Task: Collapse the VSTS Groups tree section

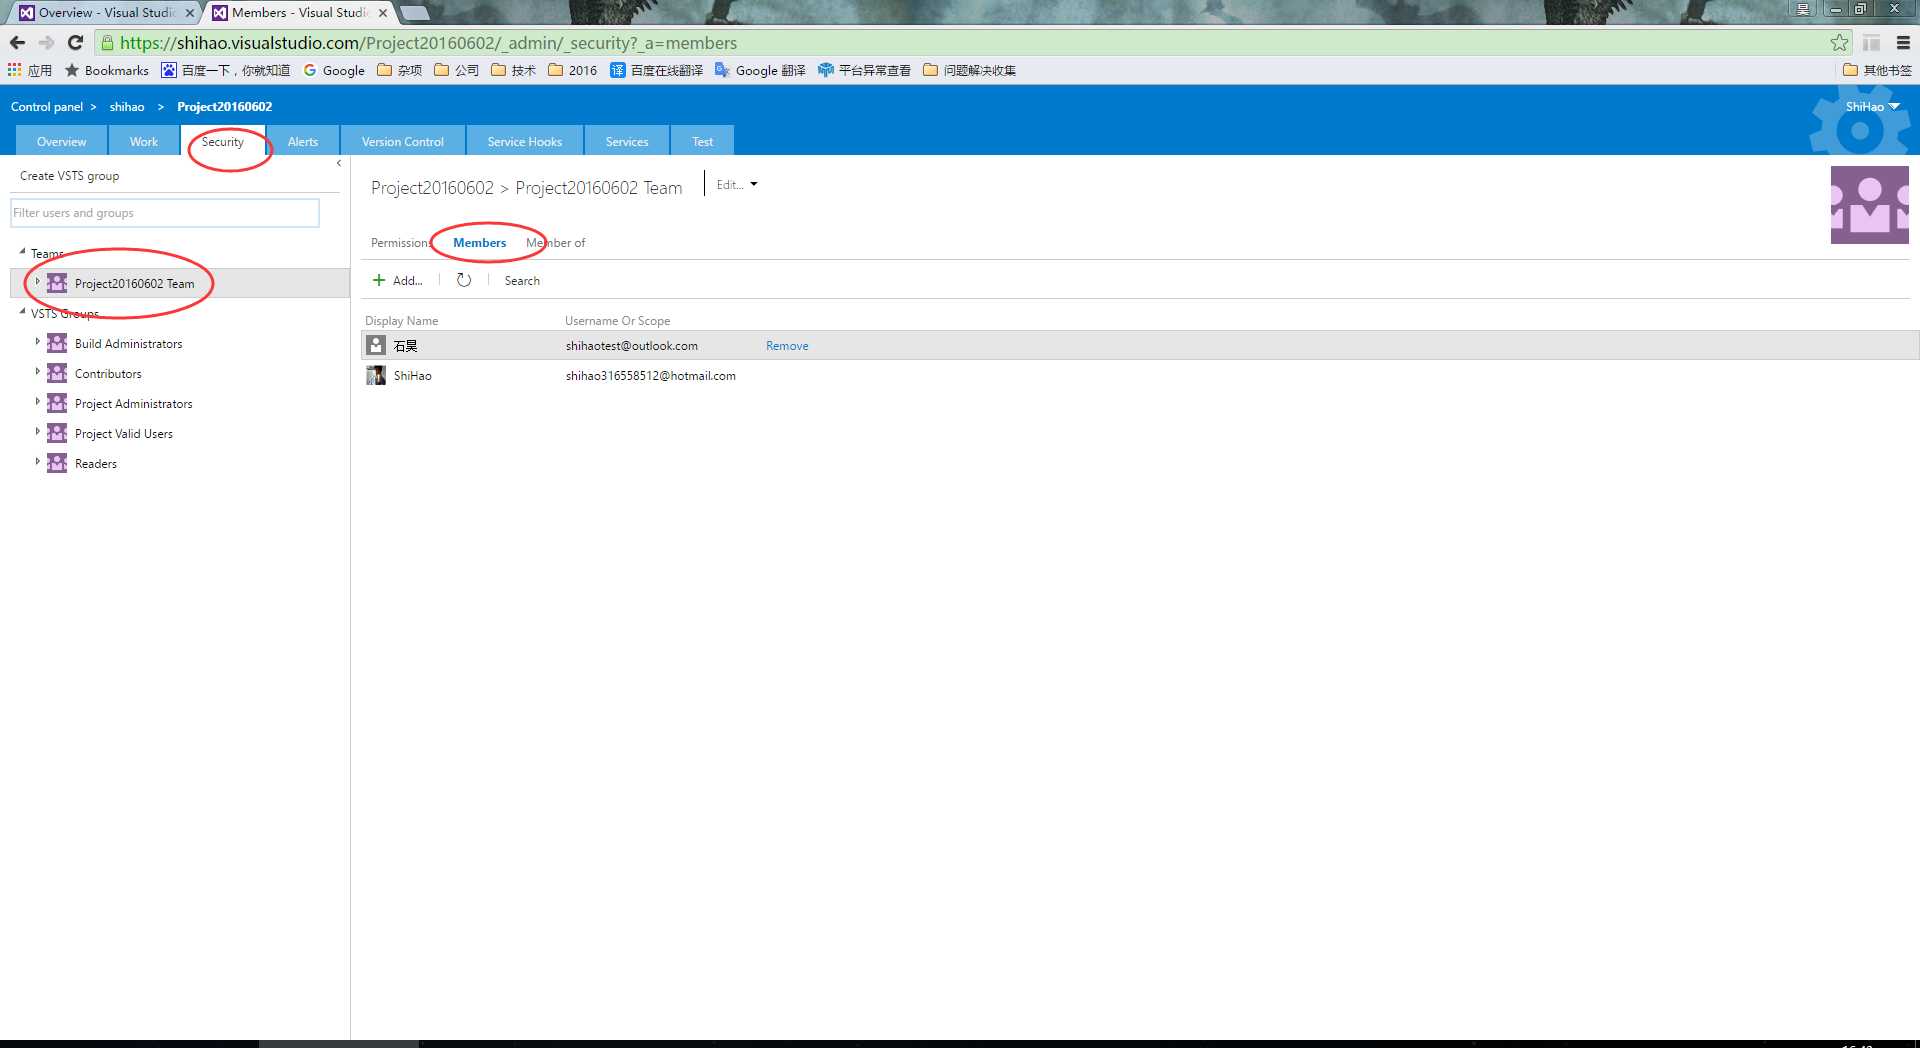Action: pyautogui.click(x=22, y=312)
